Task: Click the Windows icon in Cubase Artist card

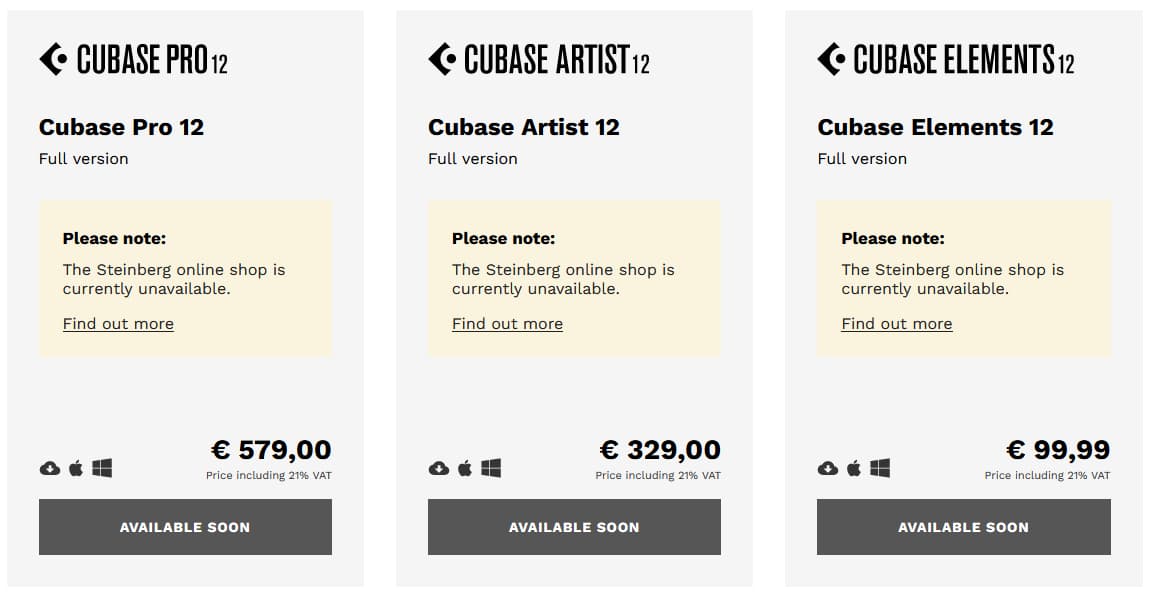Action: pyautogui.click(x=491, y=468)
